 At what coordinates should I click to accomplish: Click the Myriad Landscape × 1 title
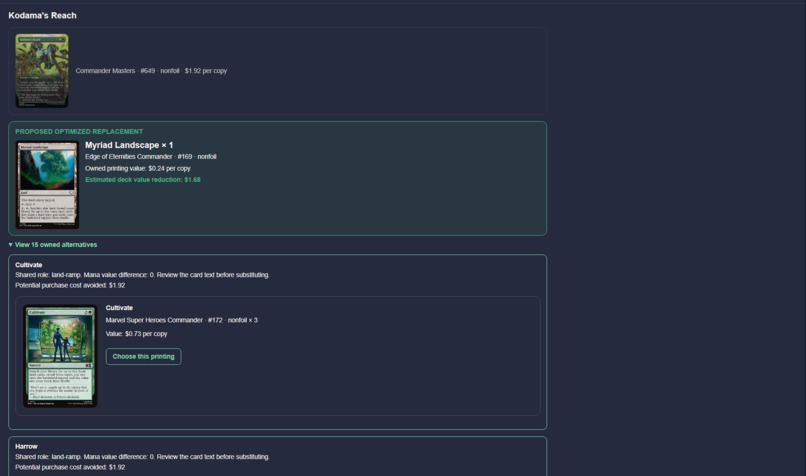click(x=129, y=145)
